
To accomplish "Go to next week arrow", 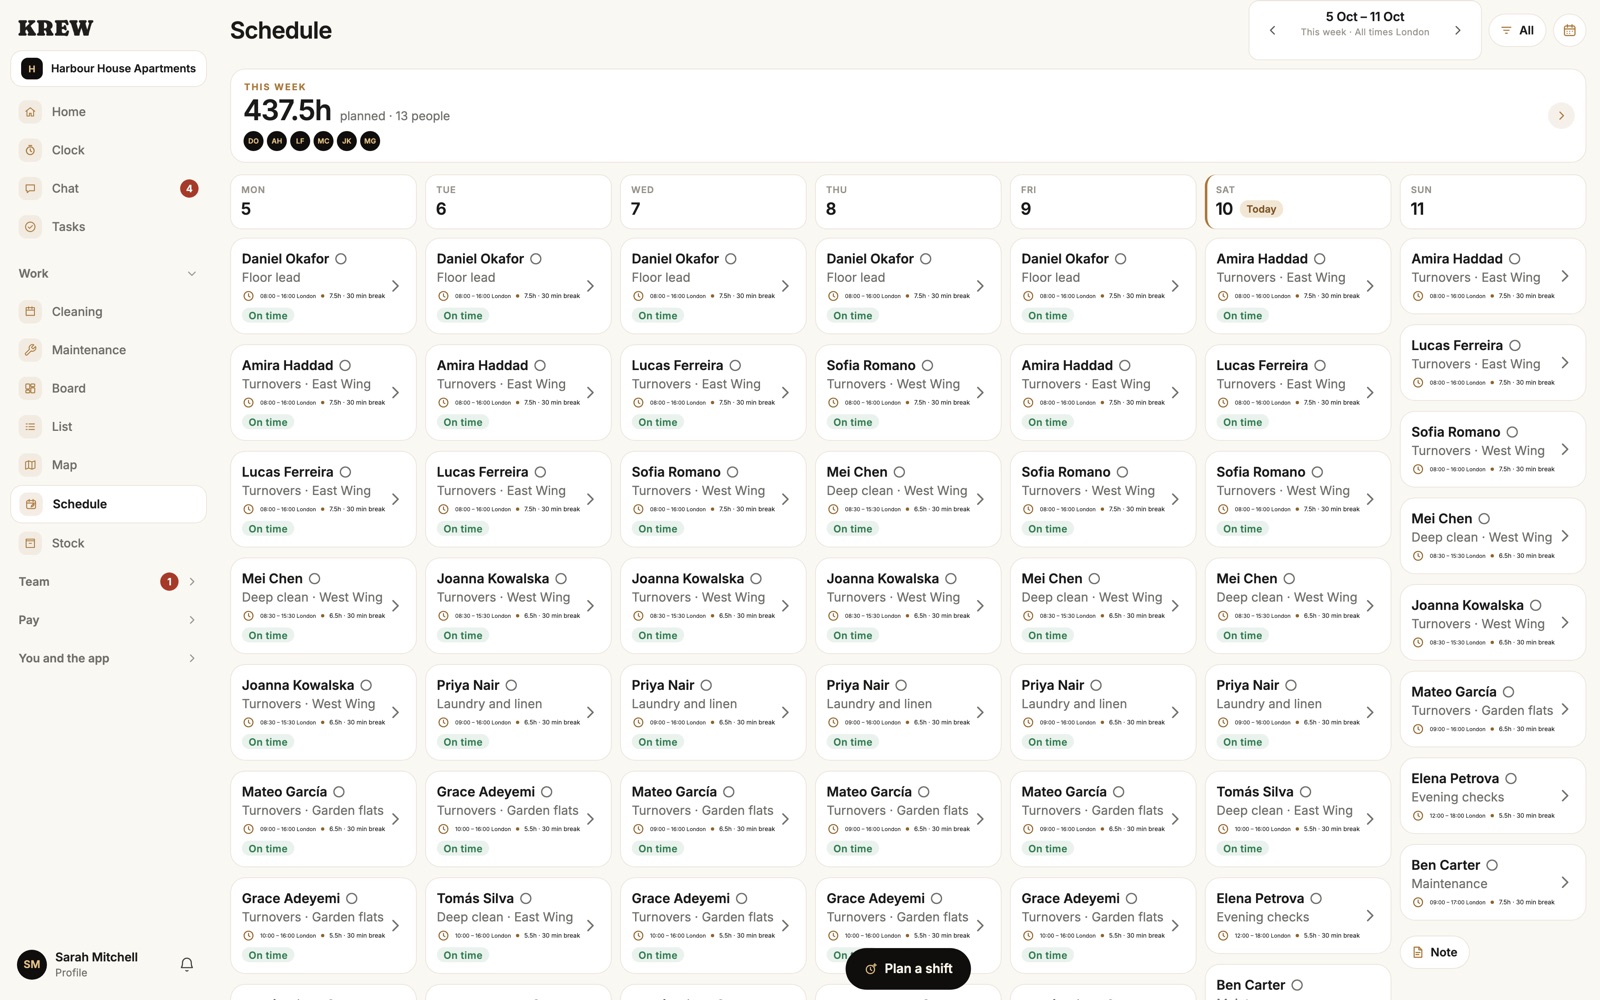I will (x=1458, y=31).
